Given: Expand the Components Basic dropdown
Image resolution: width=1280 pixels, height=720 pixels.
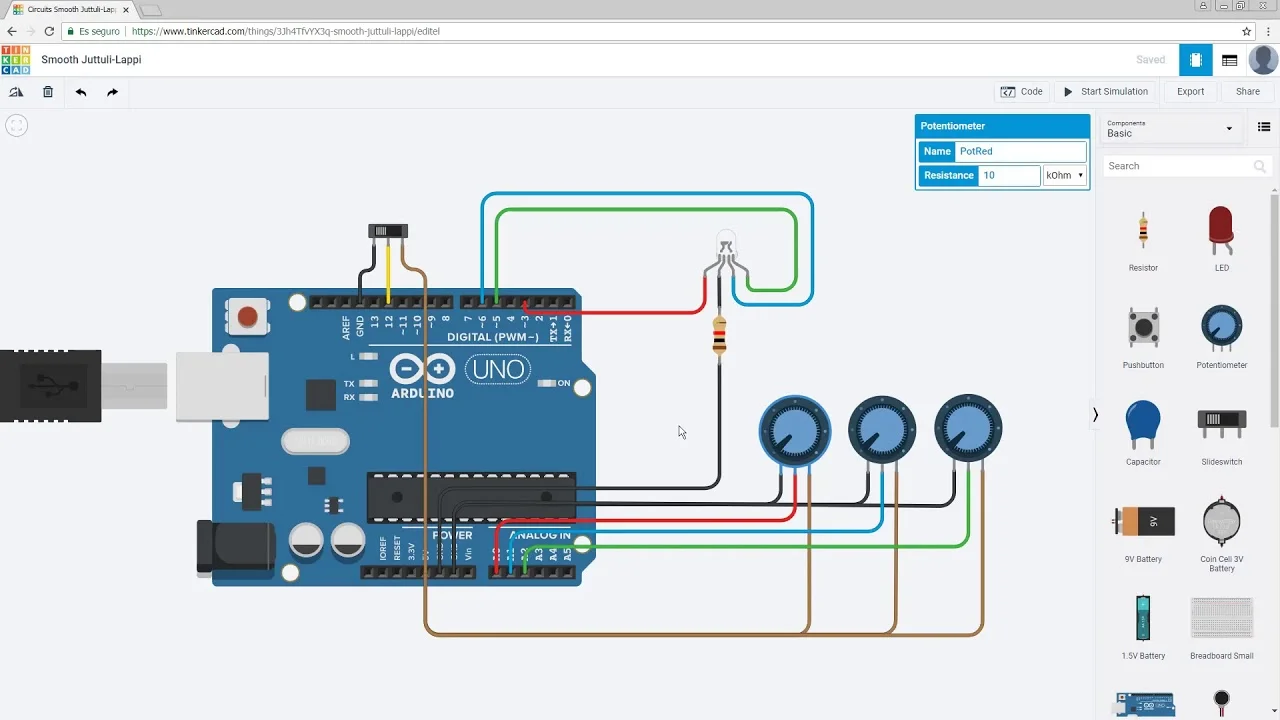Looking at the screenshot, I should click(1170, 128).
